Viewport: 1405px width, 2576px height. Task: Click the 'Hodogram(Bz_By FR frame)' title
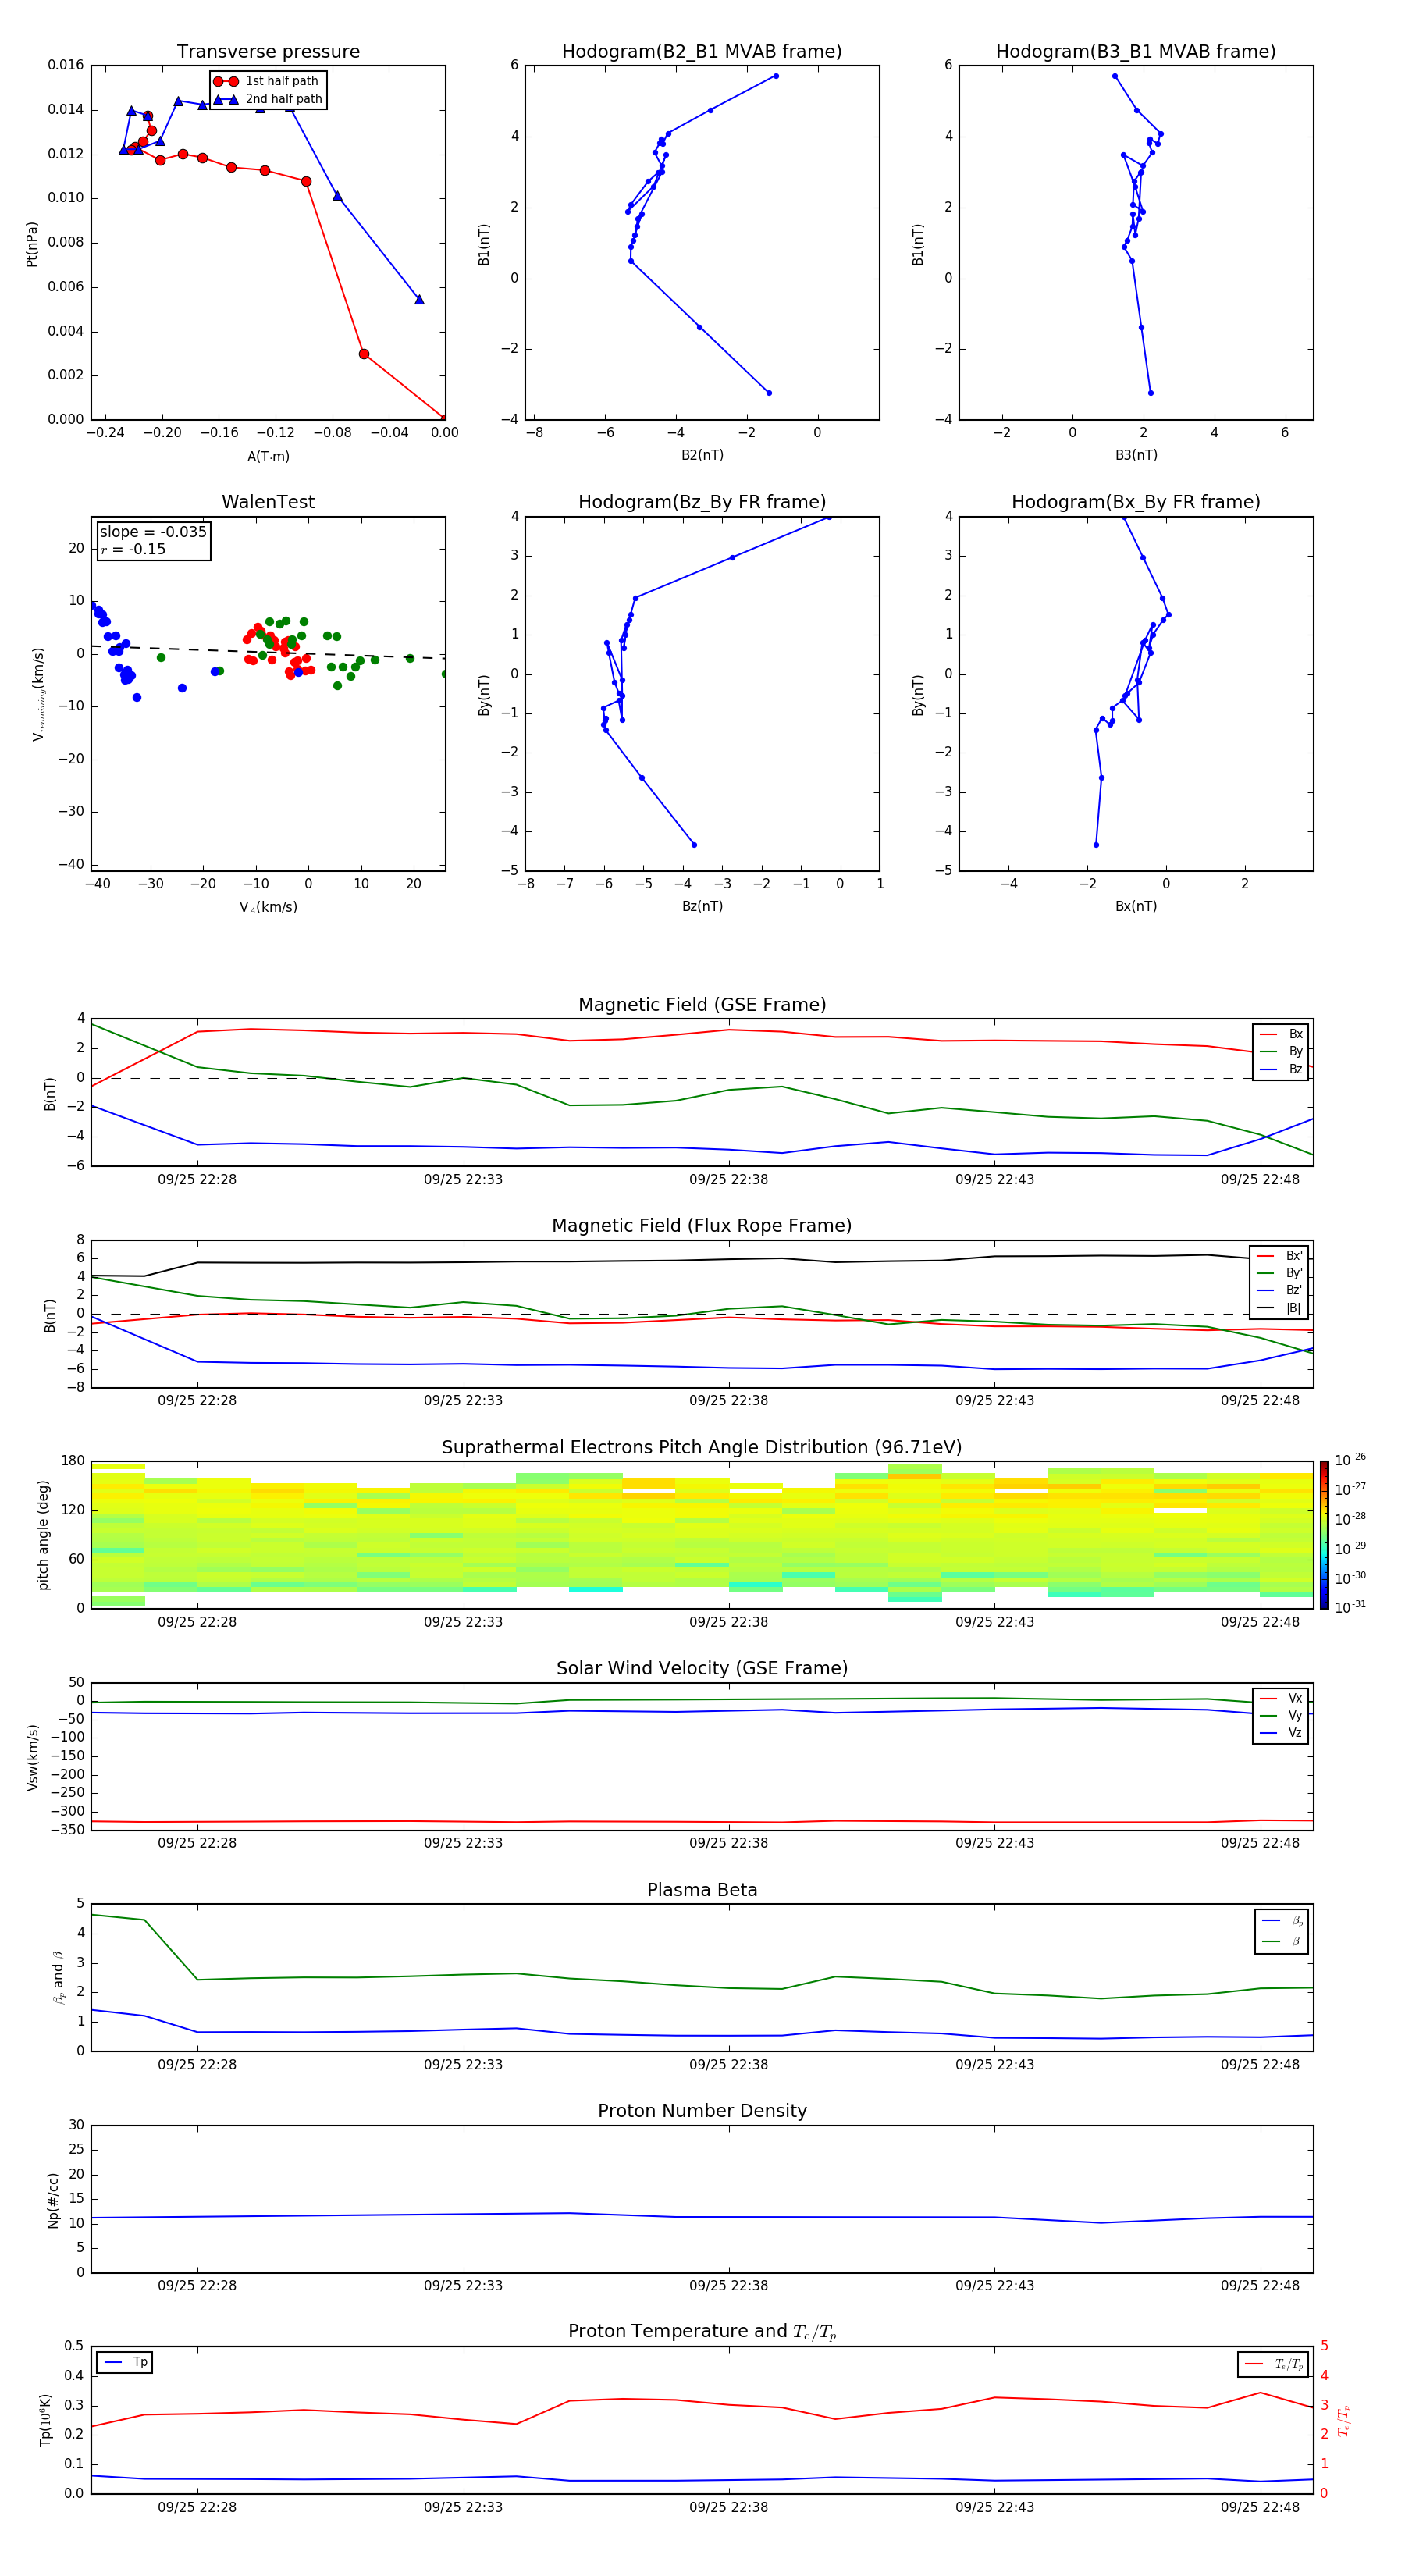[702, 502]
